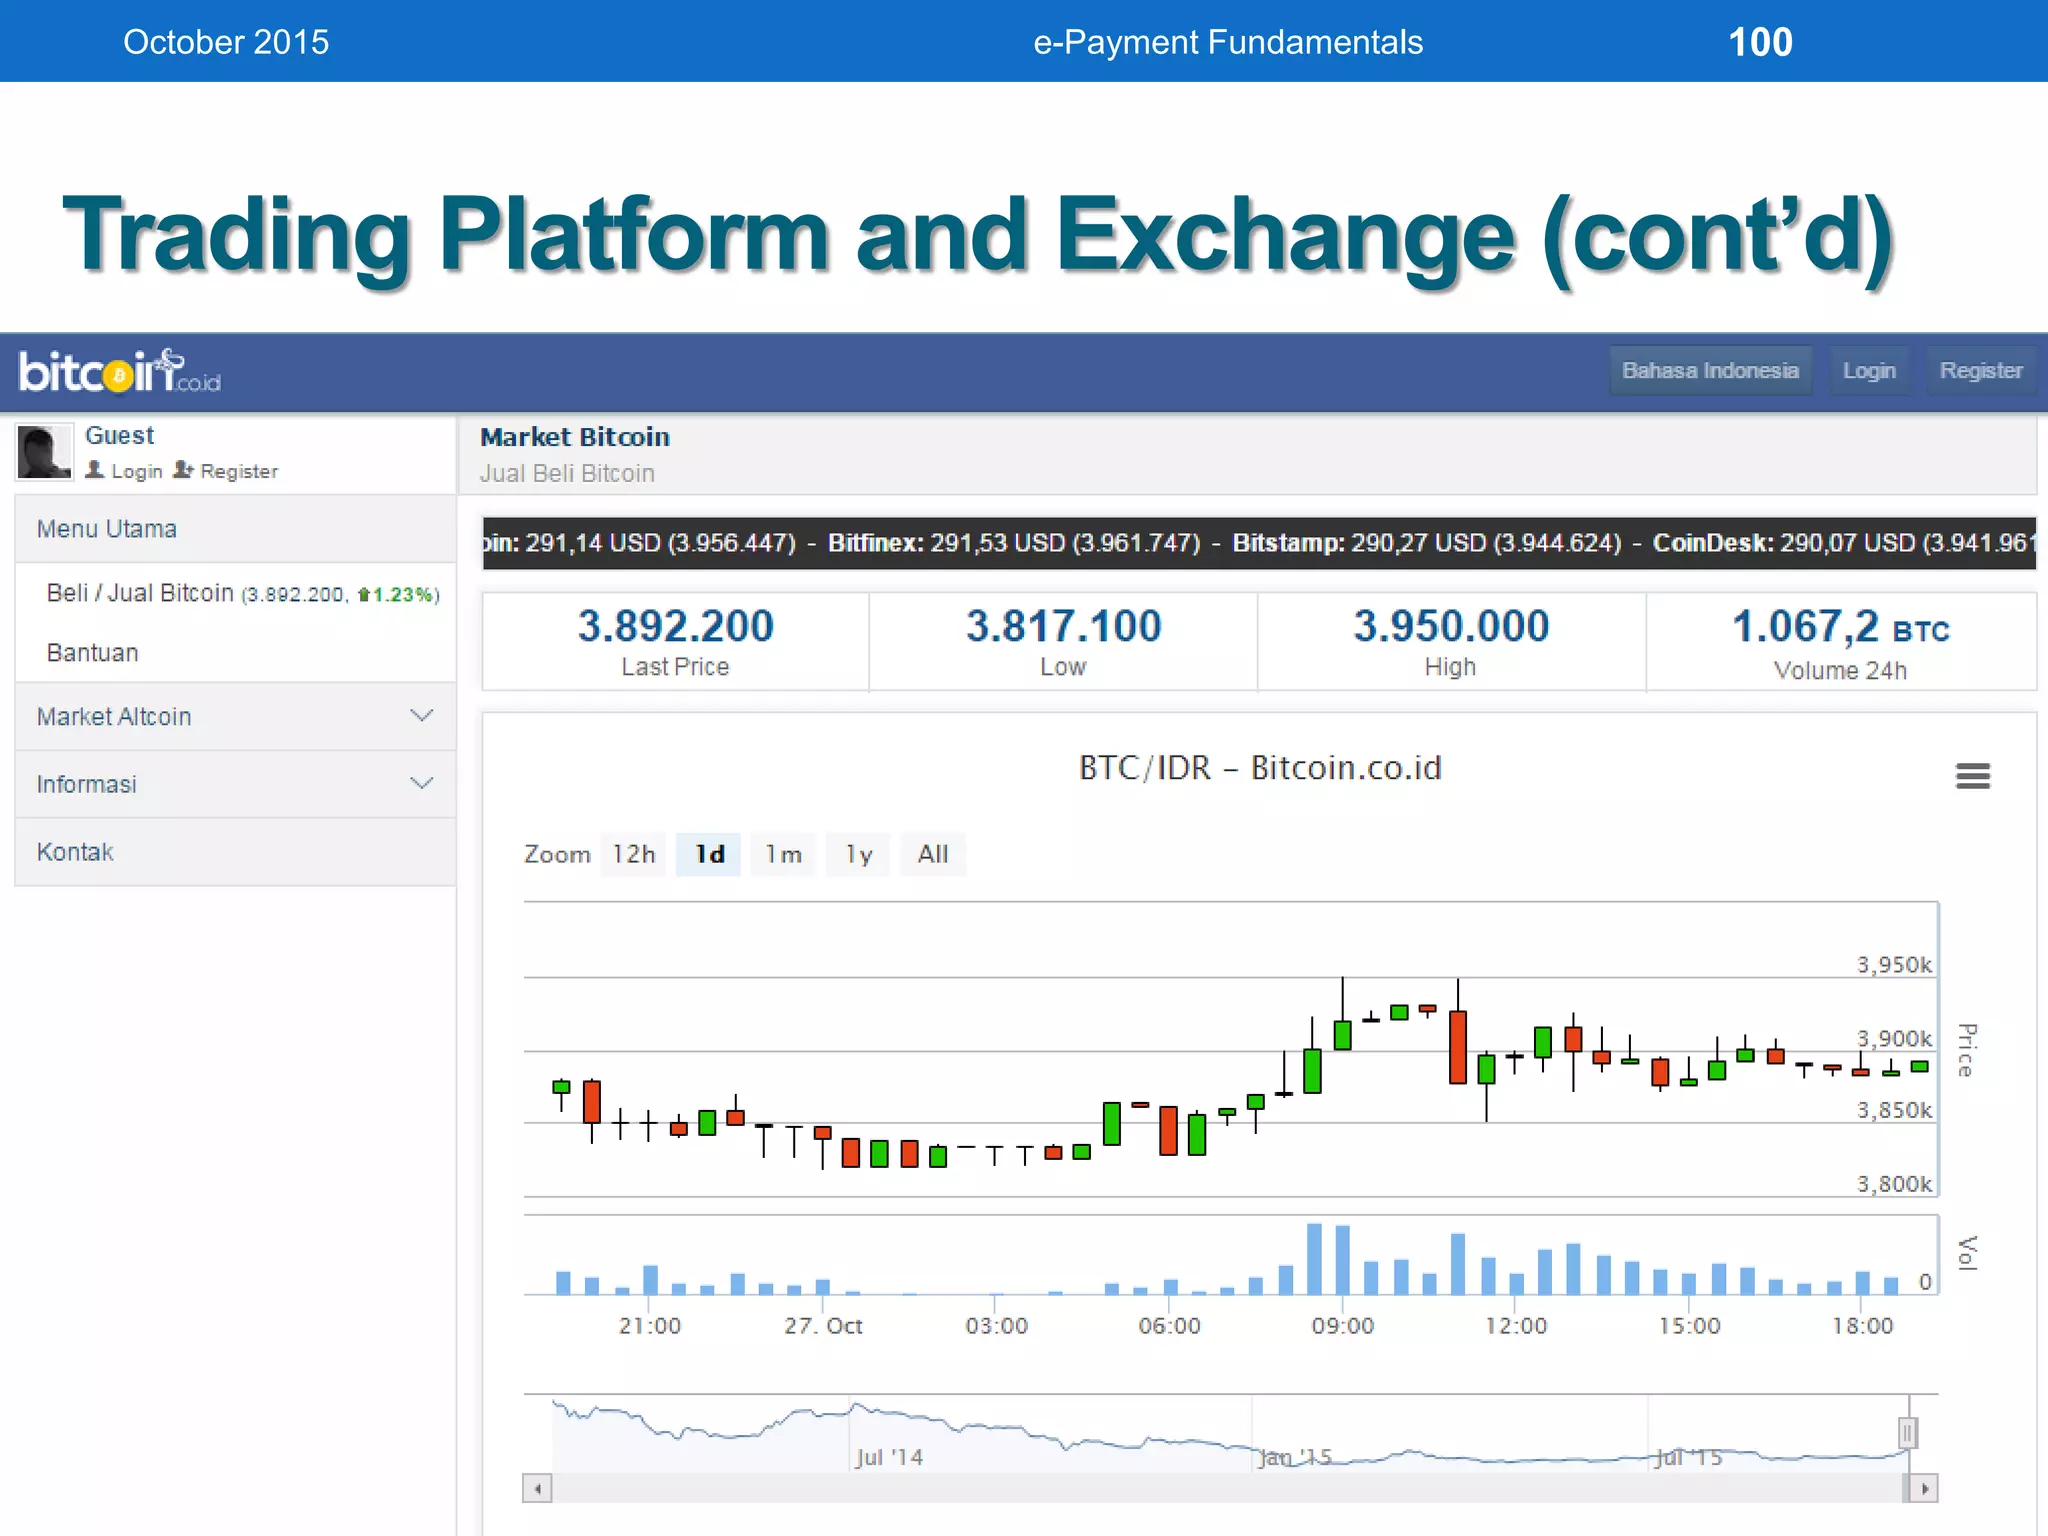Set chart zoom to 12h
2048x1536 pixels.
coord(634,854)
